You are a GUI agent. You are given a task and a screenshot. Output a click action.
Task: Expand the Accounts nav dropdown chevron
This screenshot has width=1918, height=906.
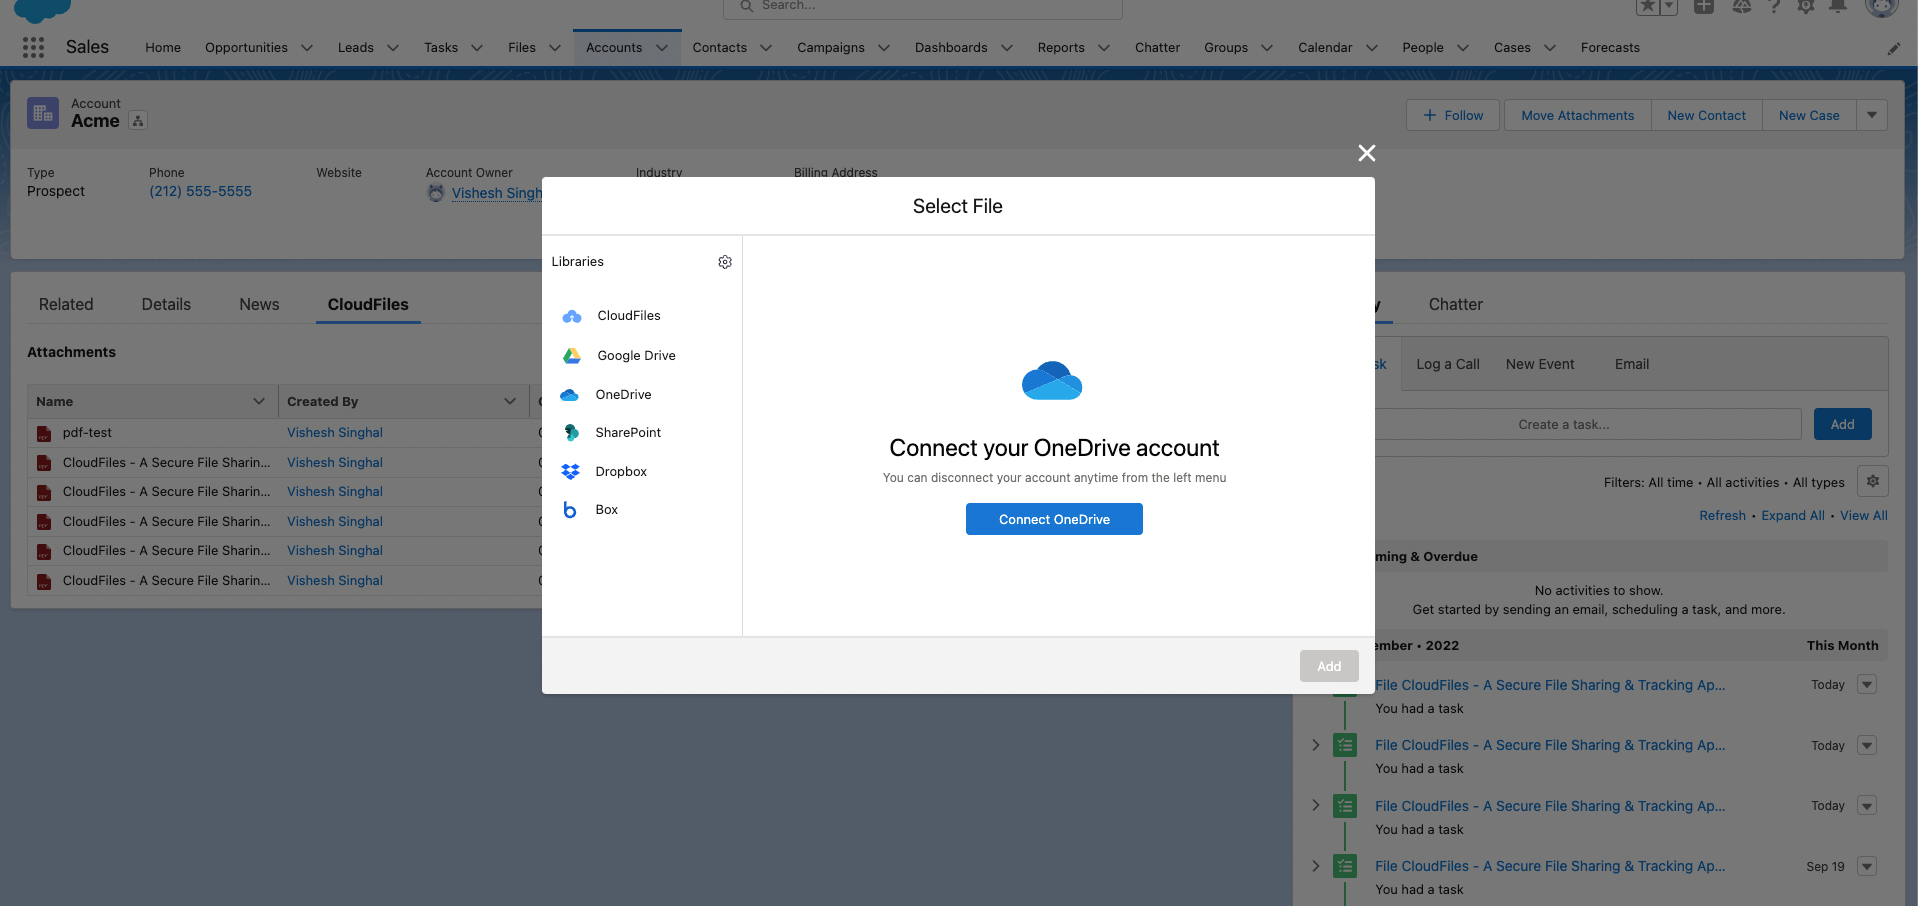(662, 48)
